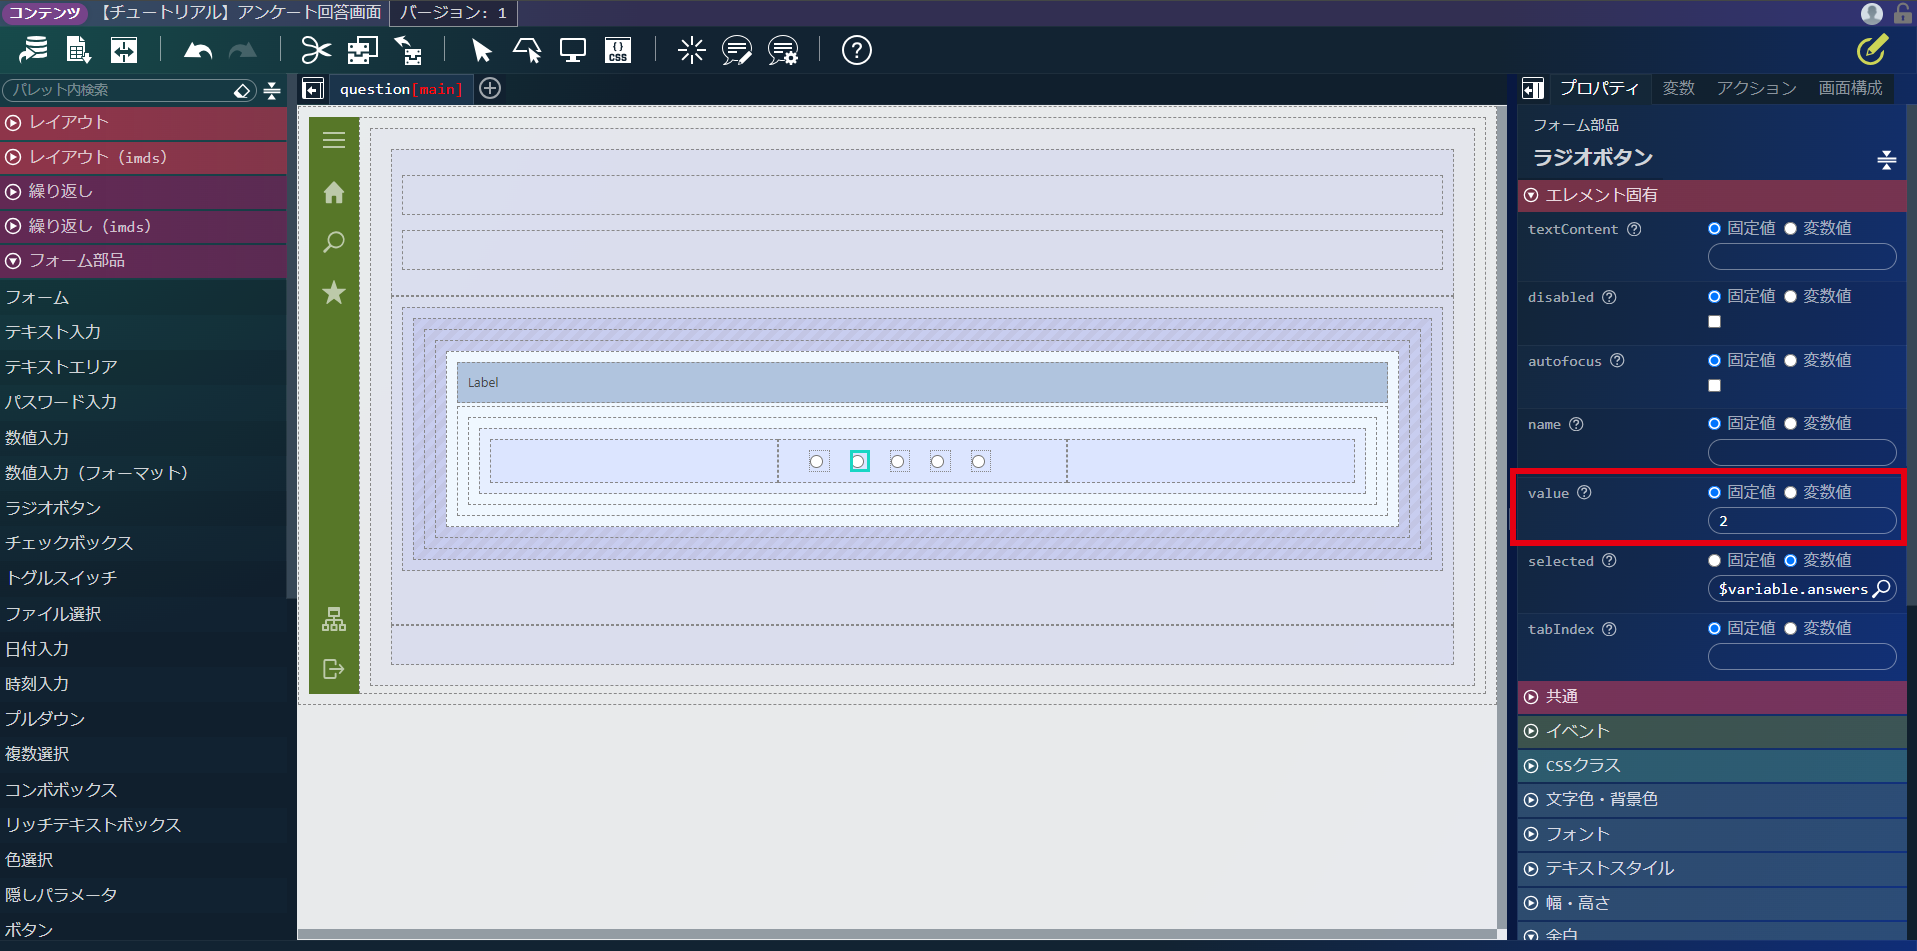Set textContent to 変数値
Image resolution: width=1917 pixels, height=951 pixels.
[x=1790, y=229]
